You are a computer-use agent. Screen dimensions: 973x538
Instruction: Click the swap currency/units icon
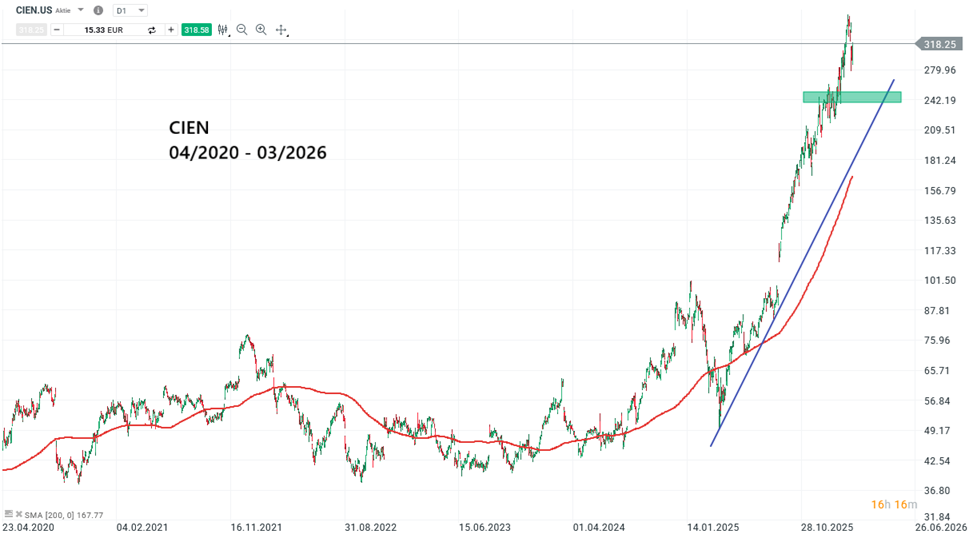(152, 30)
